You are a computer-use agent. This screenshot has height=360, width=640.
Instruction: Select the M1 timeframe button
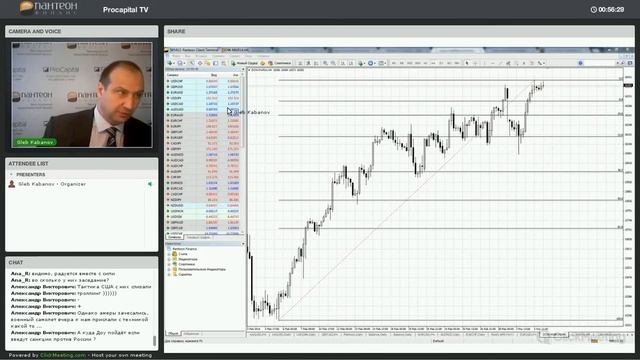(x=394, y=63)
